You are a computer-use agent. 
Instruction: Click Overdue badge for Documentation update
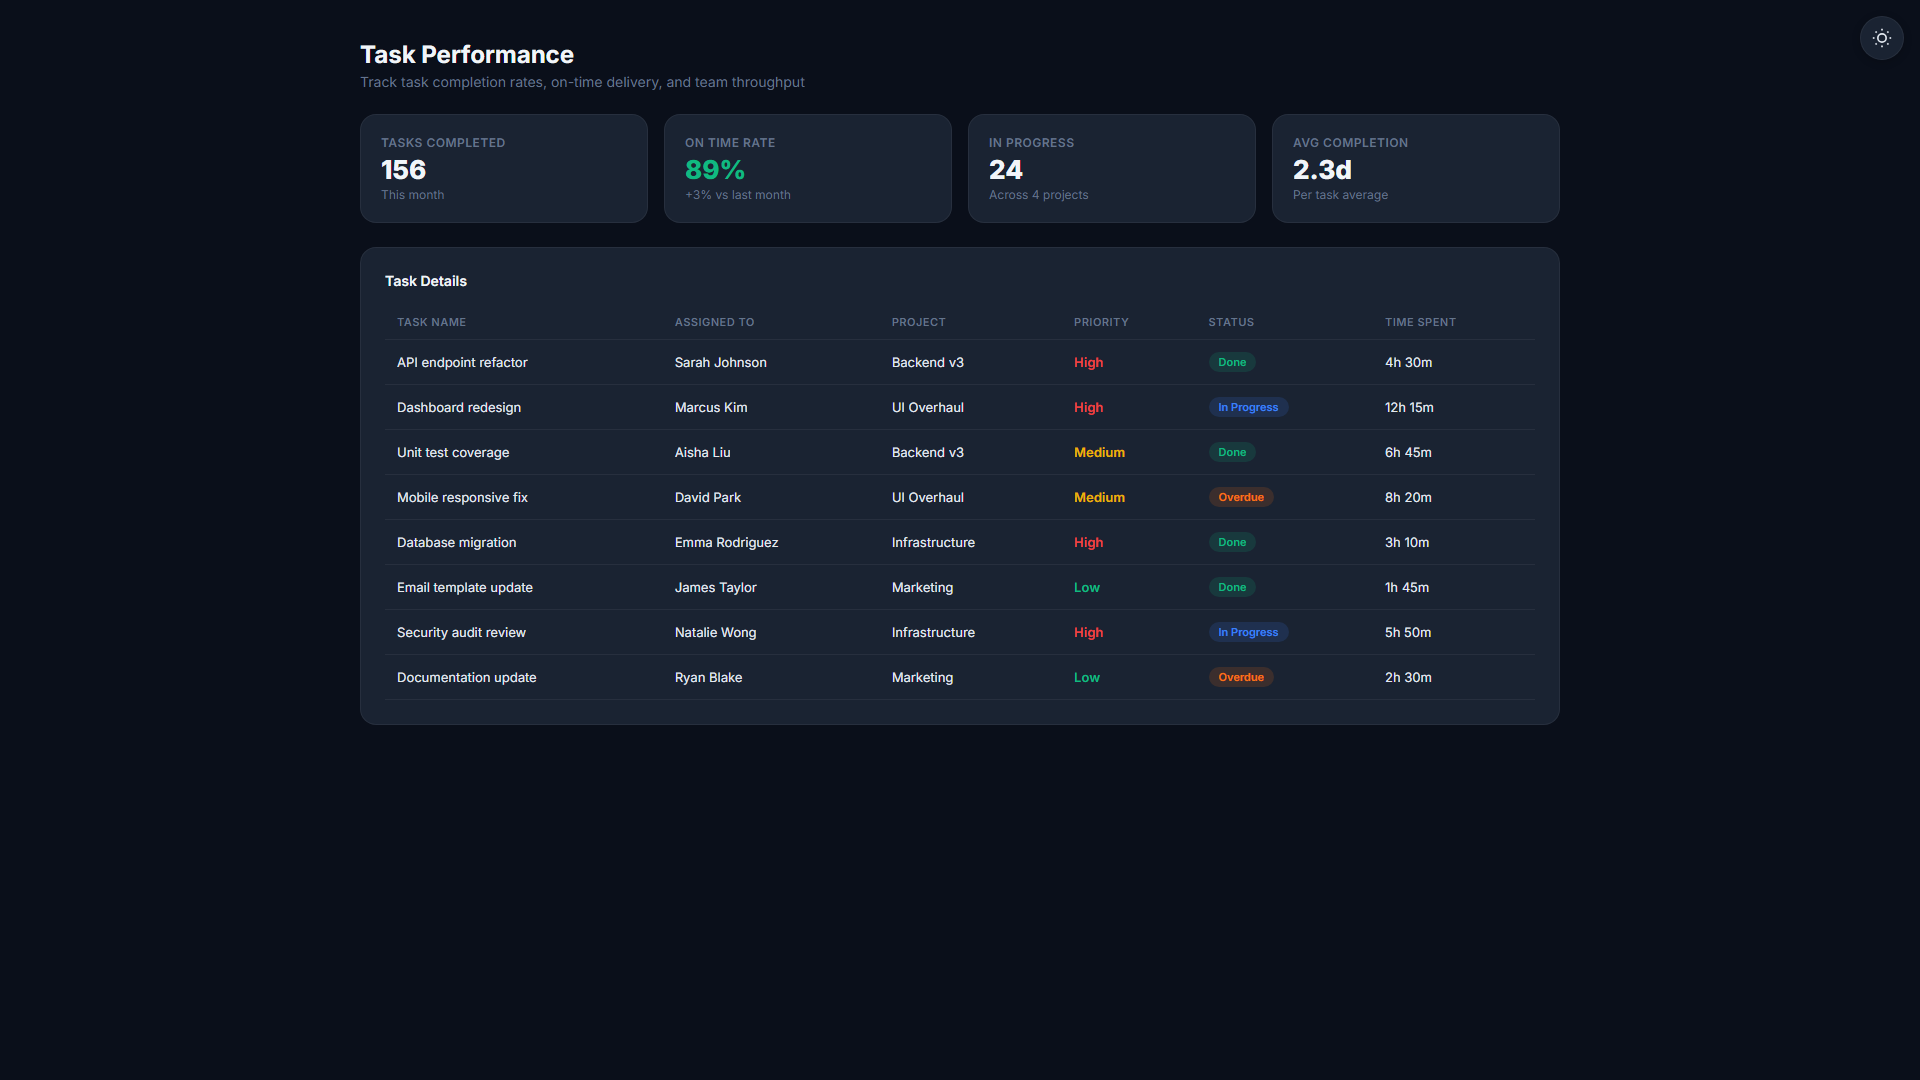[x=1241, y=677]
